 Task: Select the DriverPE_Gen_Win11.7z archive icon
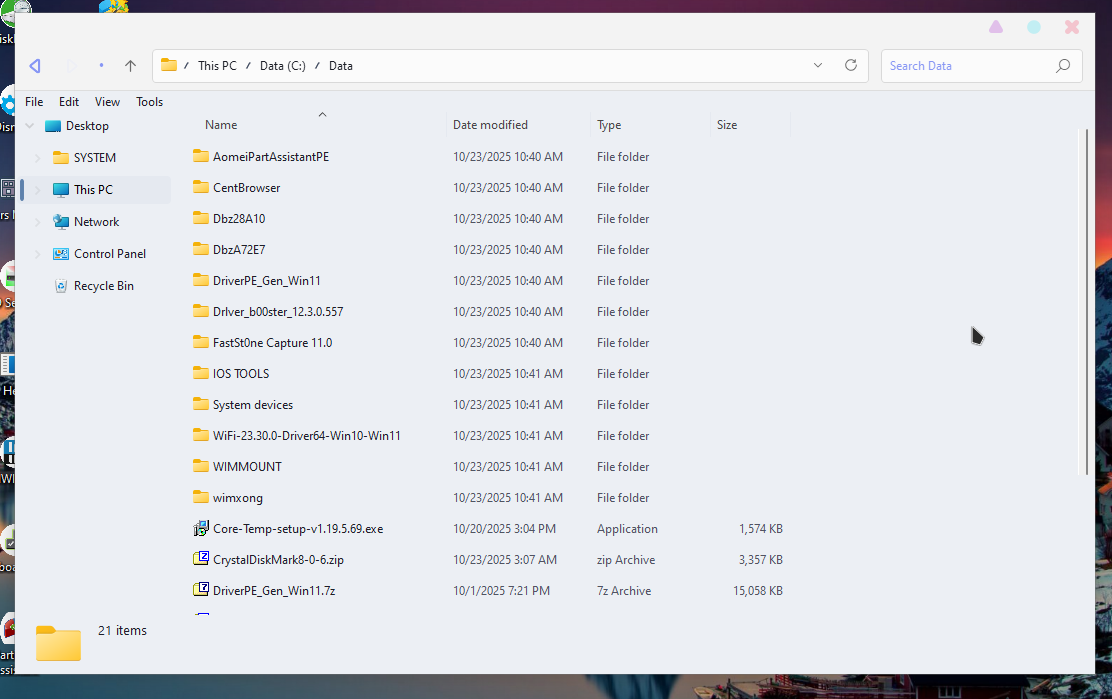(201, 590)
